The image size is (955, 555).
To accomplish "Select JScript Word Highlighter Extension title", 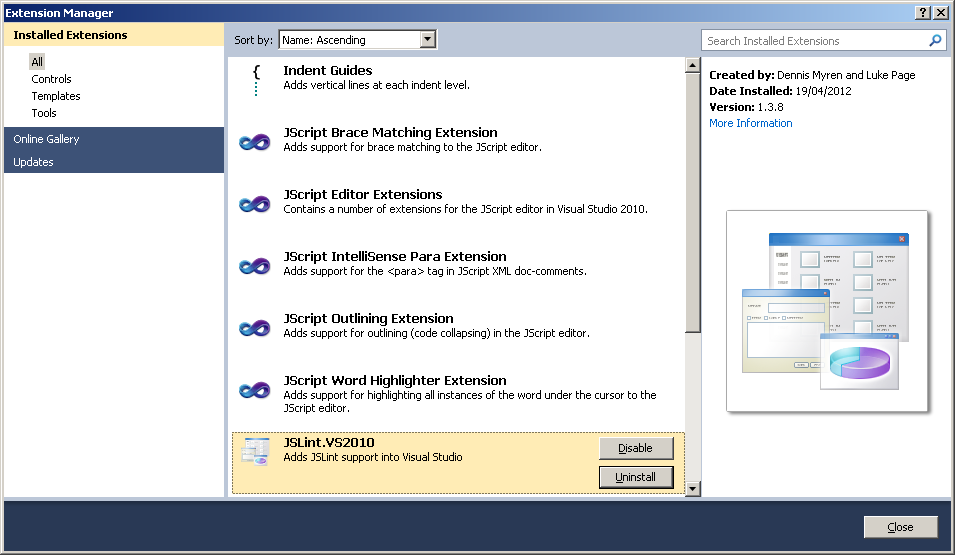I will click(x=395, y=381).
